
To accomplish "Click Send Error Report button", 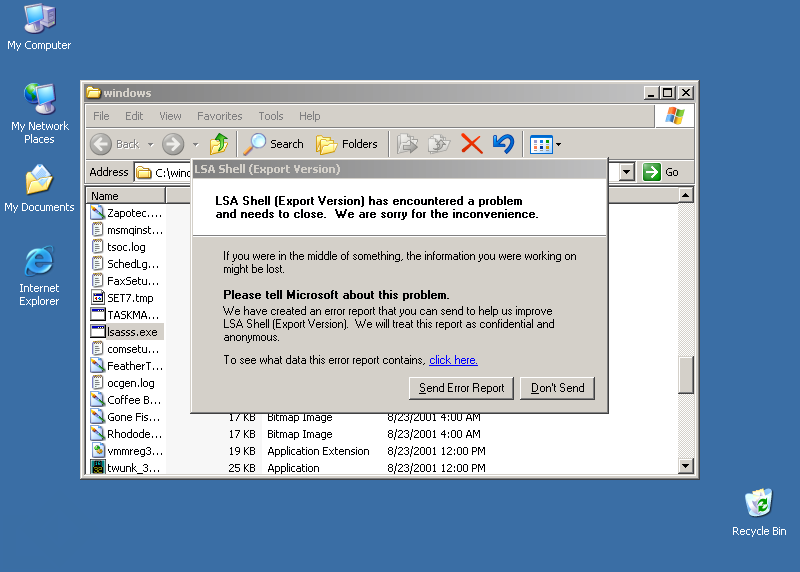I will tap(461, 388).
